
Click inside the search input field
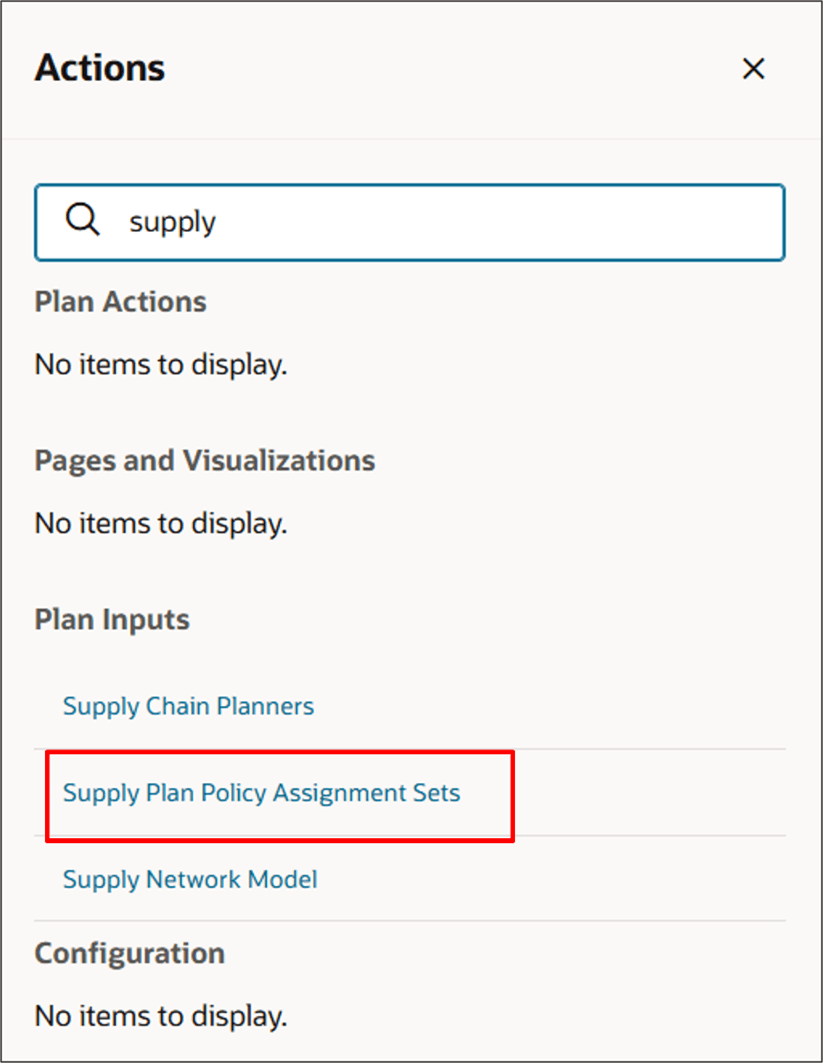(400, 222)
